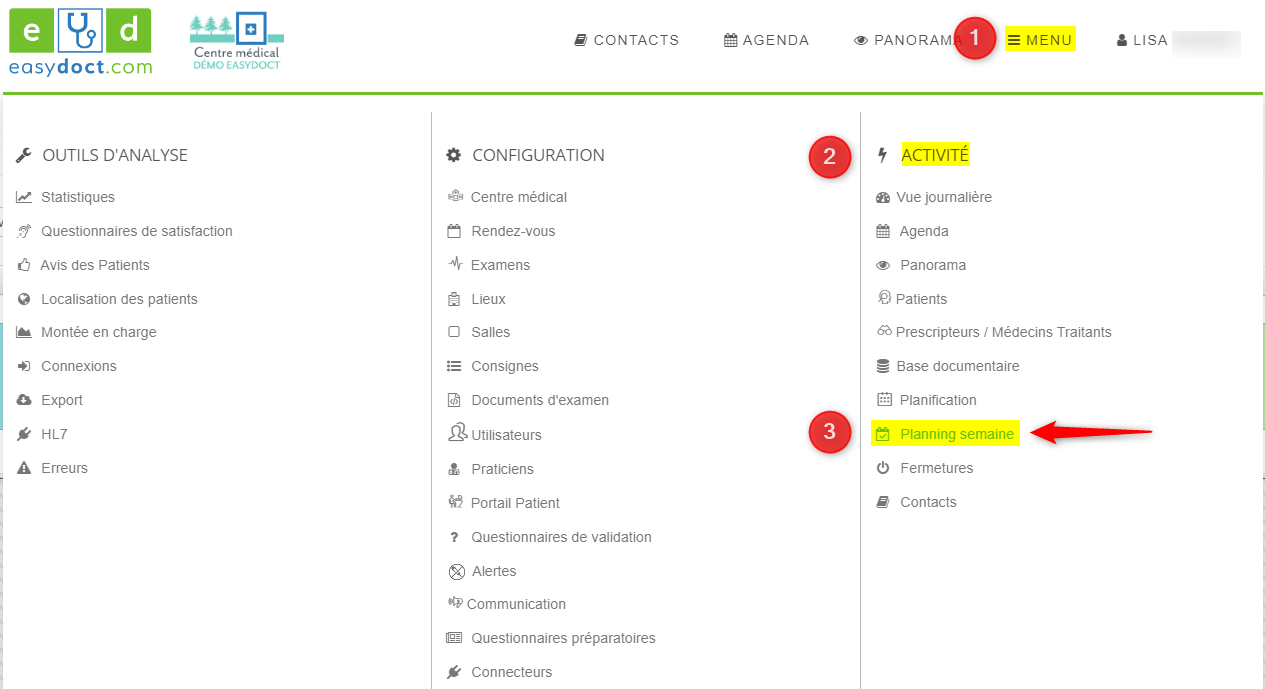The width and height of the screenshot is (1265, 689).
Task: Expand the LISA user account menu
Action: pyautogui.click(x=1142, y=40)
